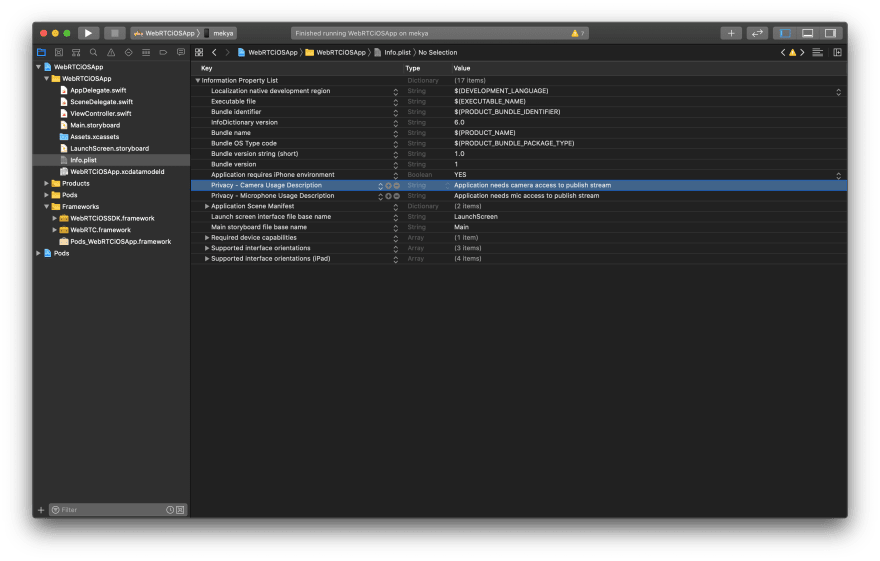Screen dimensions: 880x561
Task: Open key stepper for Camera Usage Description
Action: click(x=380, y=186)
